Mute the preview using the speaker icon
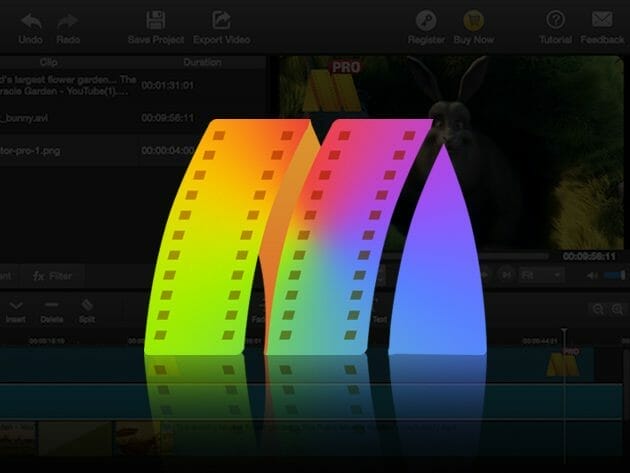 tap(593, 275)
